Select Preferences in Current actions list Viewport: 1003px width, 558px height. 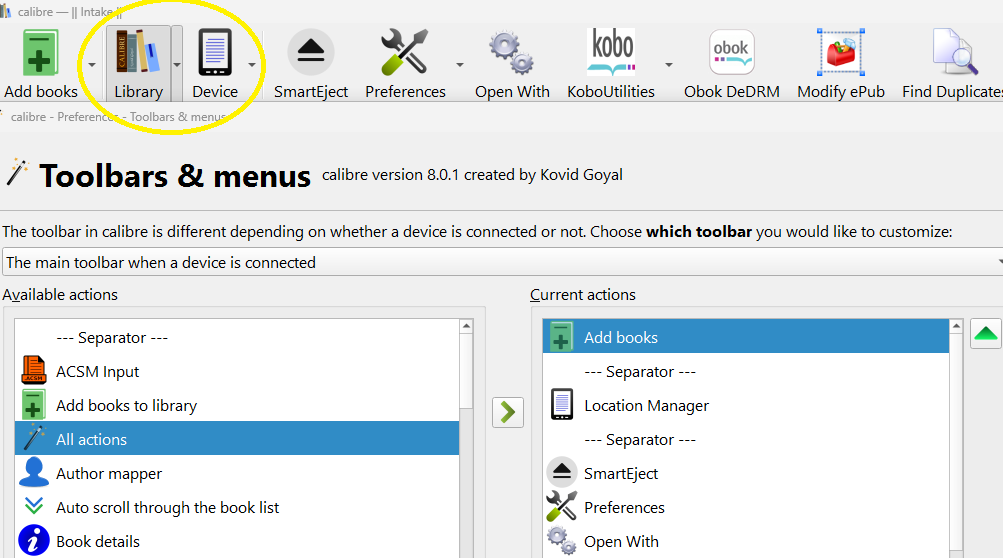pyautogui.click(x=746, y=507)
